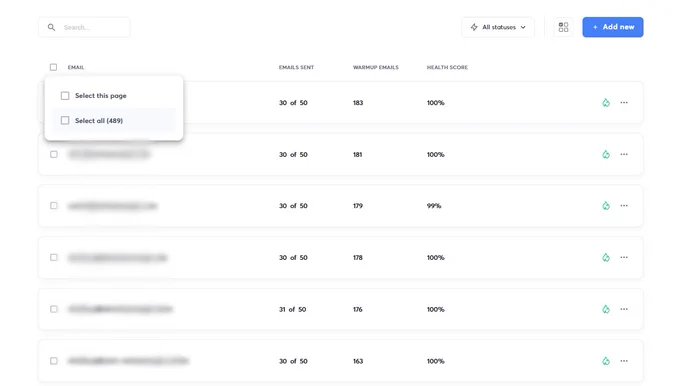Tick checkbox for the 163 warmup row
The height and width of the screenshot is (386, 680).
54,361
